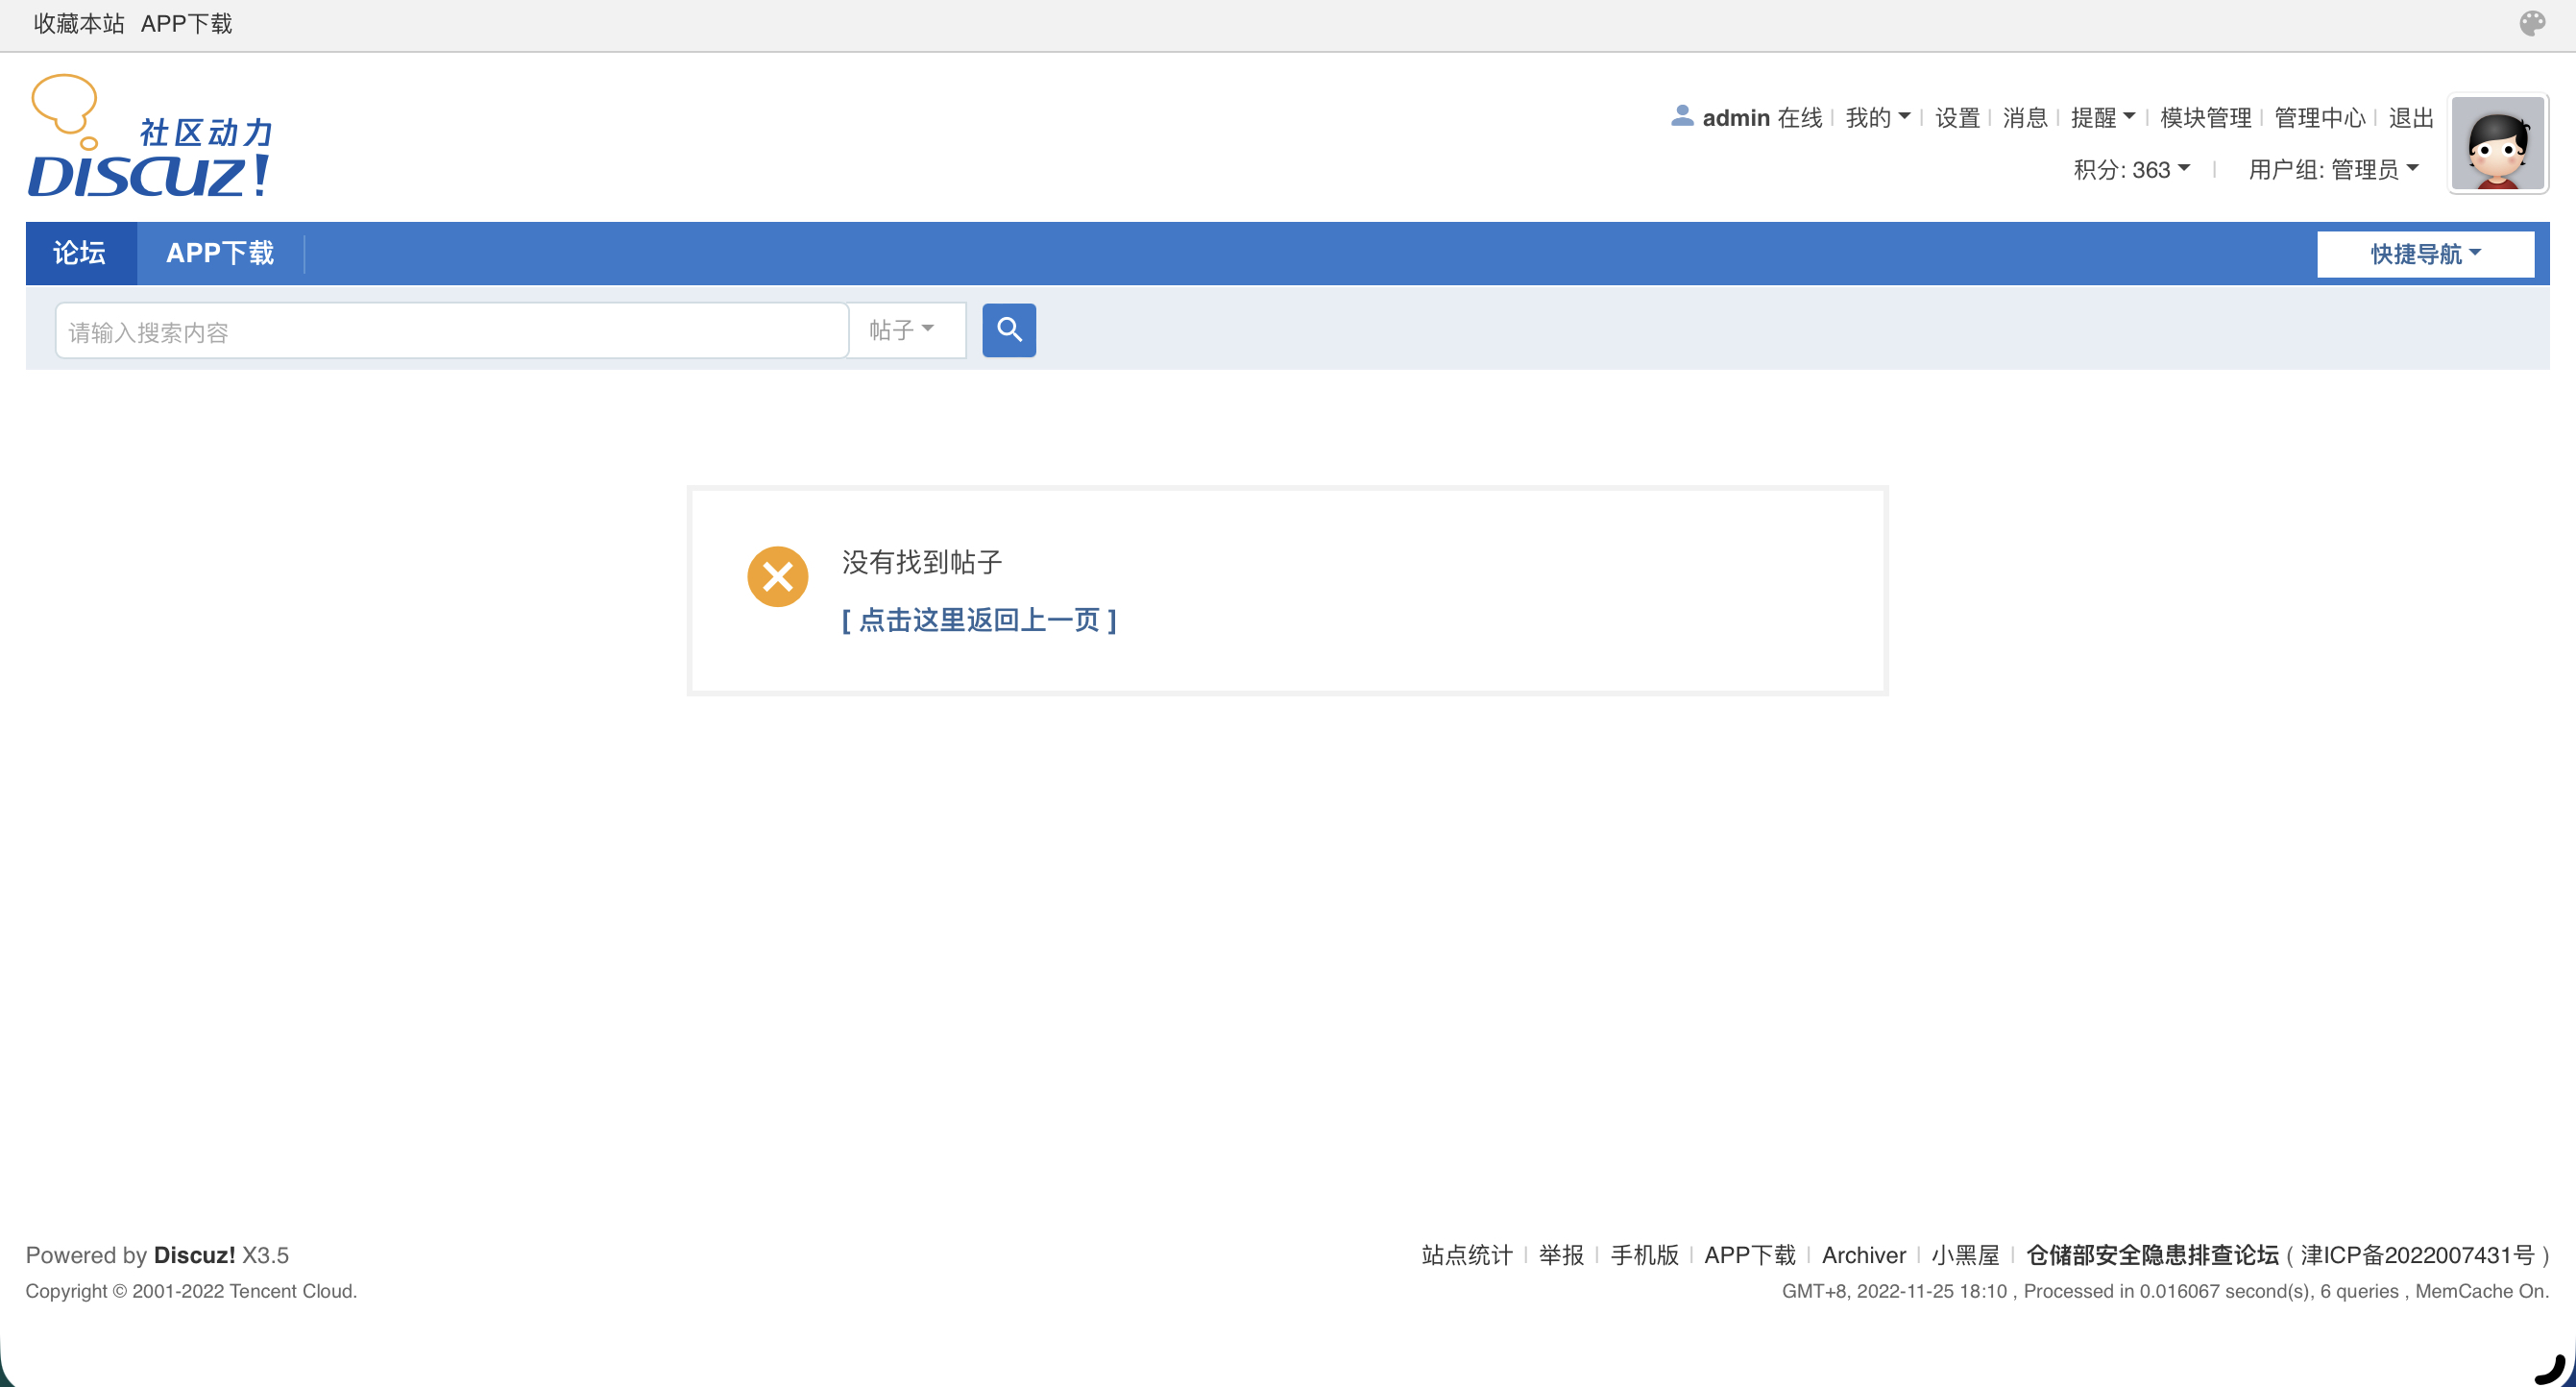Screen dimensions: 2576x1387
Task: Open 手机版 footer link
Action: [x=1644, y=1255]
